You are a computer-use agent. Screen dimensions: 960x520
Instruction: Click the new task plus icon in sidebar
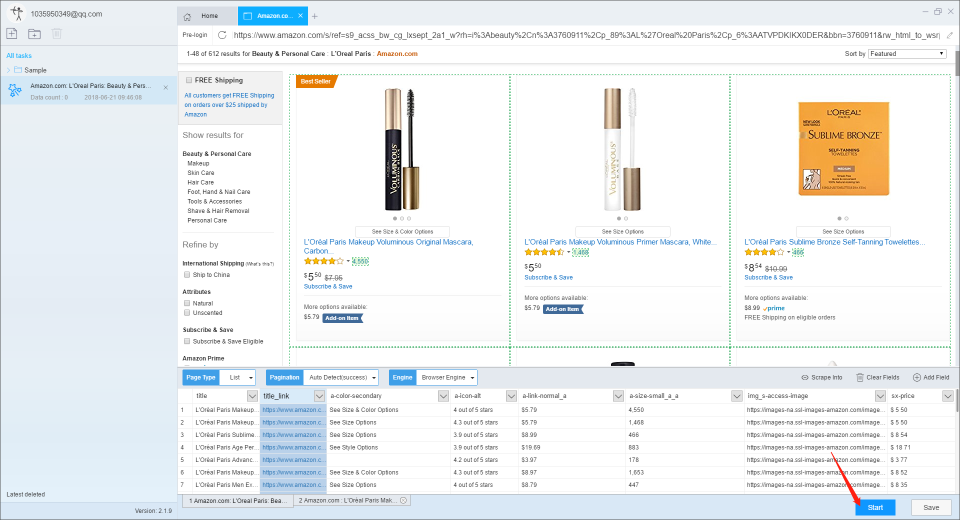pos(12,34)
